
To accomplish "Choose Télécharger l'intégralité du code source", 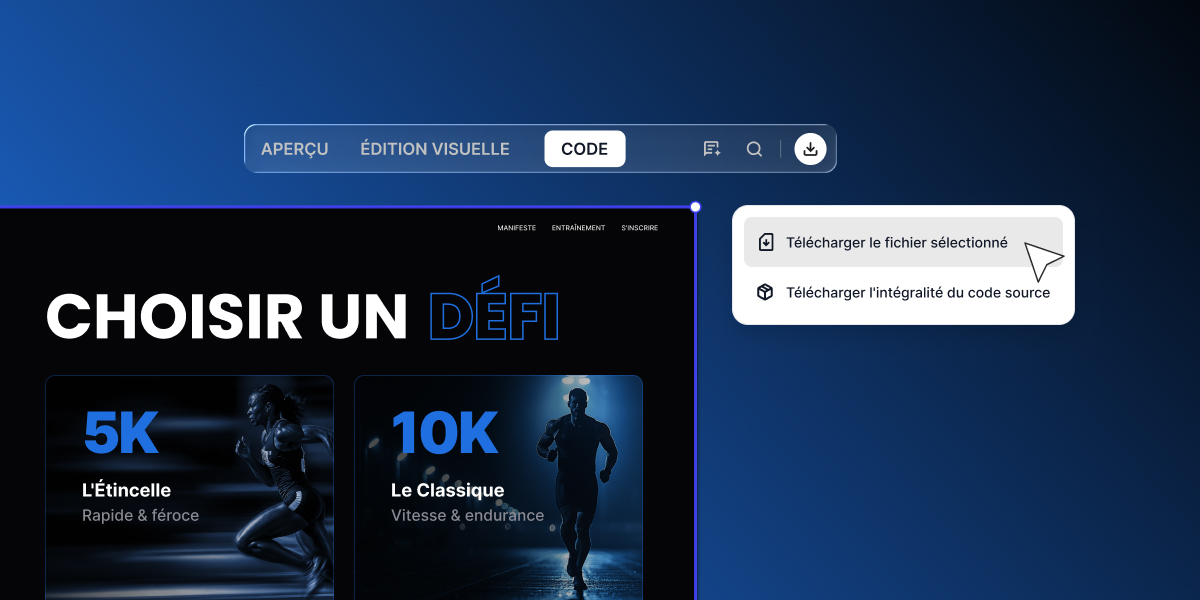I will 903,292.
